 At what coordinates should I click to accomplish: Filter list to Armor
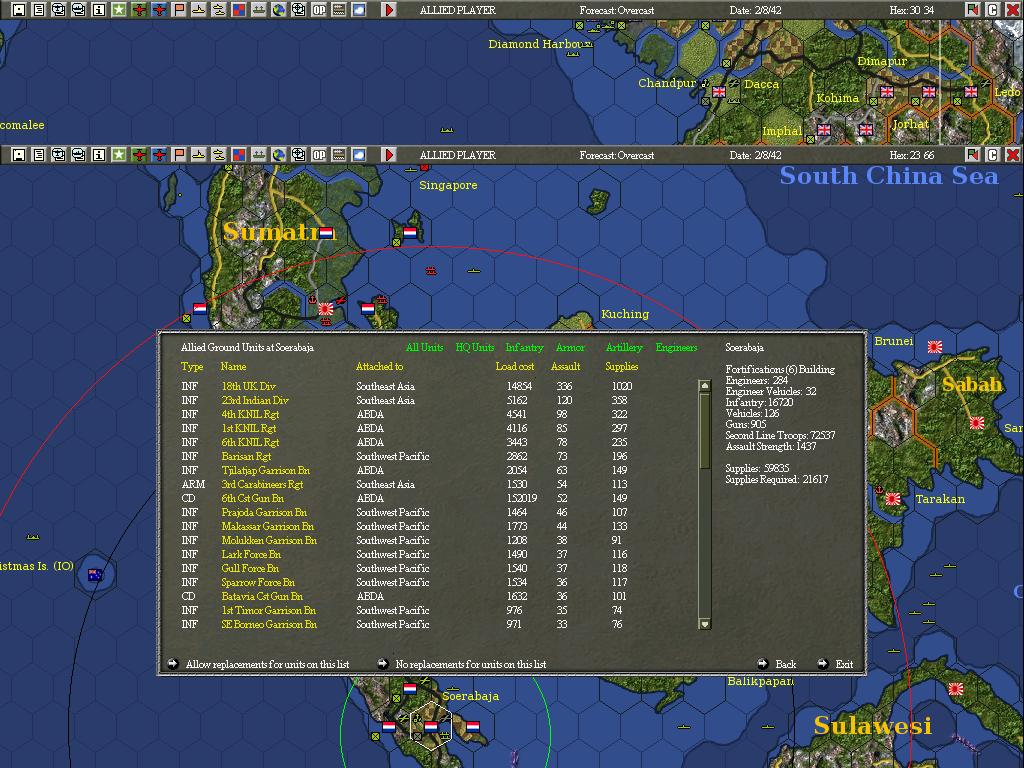coord(570,347)
